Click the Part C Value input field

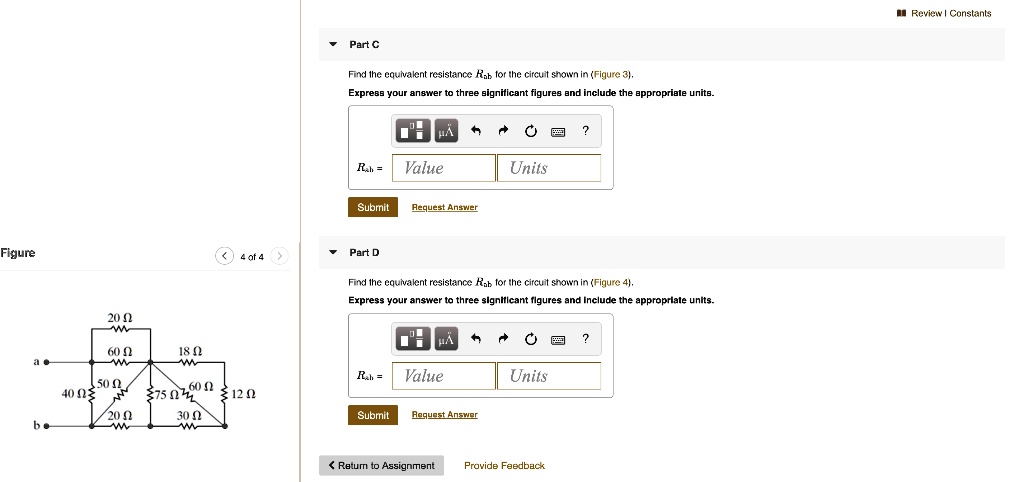444,168
